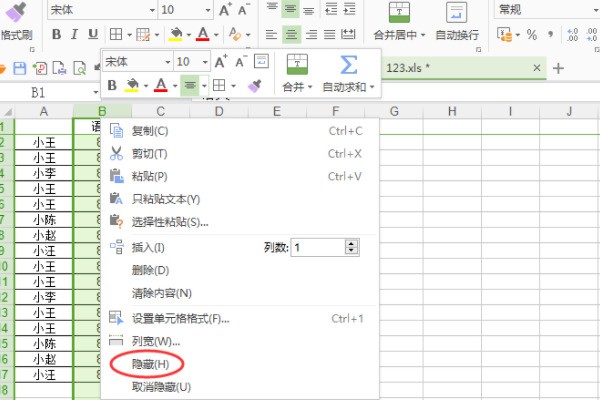The height and width of the screenshot is (400, 600).
Task: Choose Hide (隐藏) from context menu
Action: click(x=240, y=364)
